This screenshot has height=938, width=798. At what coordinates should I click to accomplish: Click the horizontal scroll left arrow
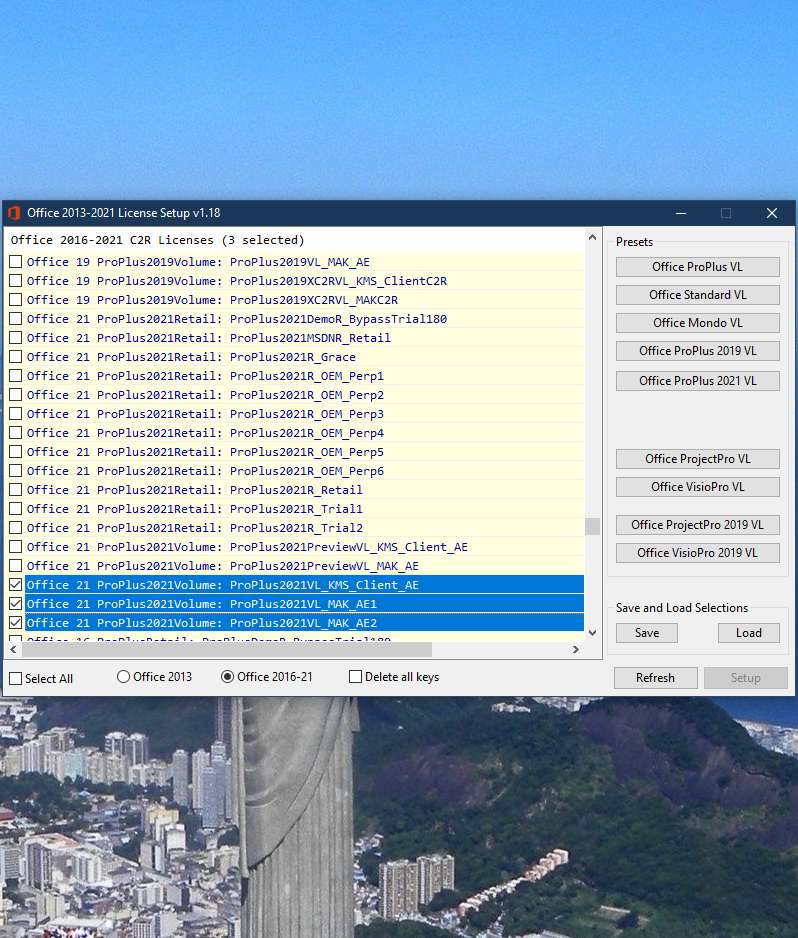(13, 650)
